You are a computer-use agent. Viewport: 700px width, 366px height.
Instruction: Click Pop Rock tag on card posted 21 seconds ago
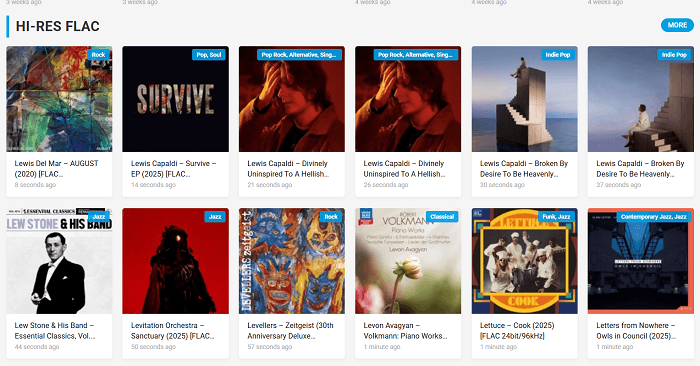tap(299, 54)
